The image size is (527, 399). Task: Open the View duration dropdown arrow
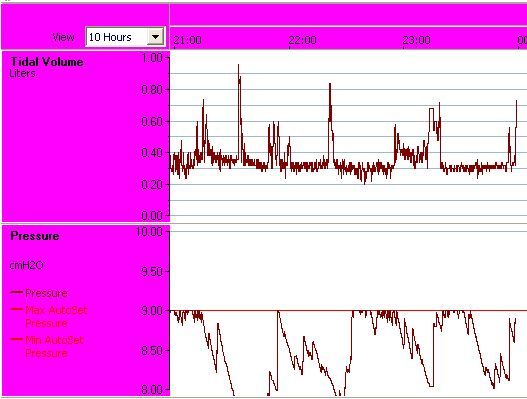(x=155, y=37)
